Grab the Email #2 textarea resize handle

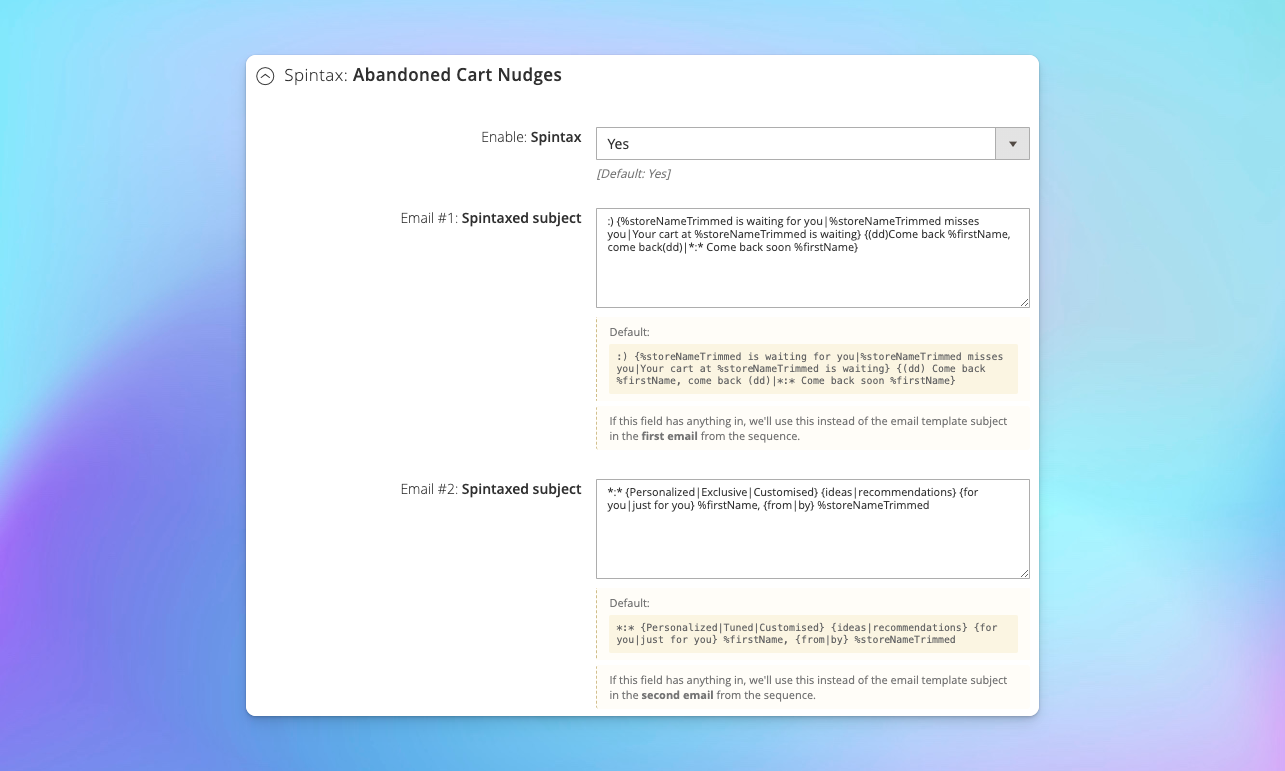(1023, 573)
